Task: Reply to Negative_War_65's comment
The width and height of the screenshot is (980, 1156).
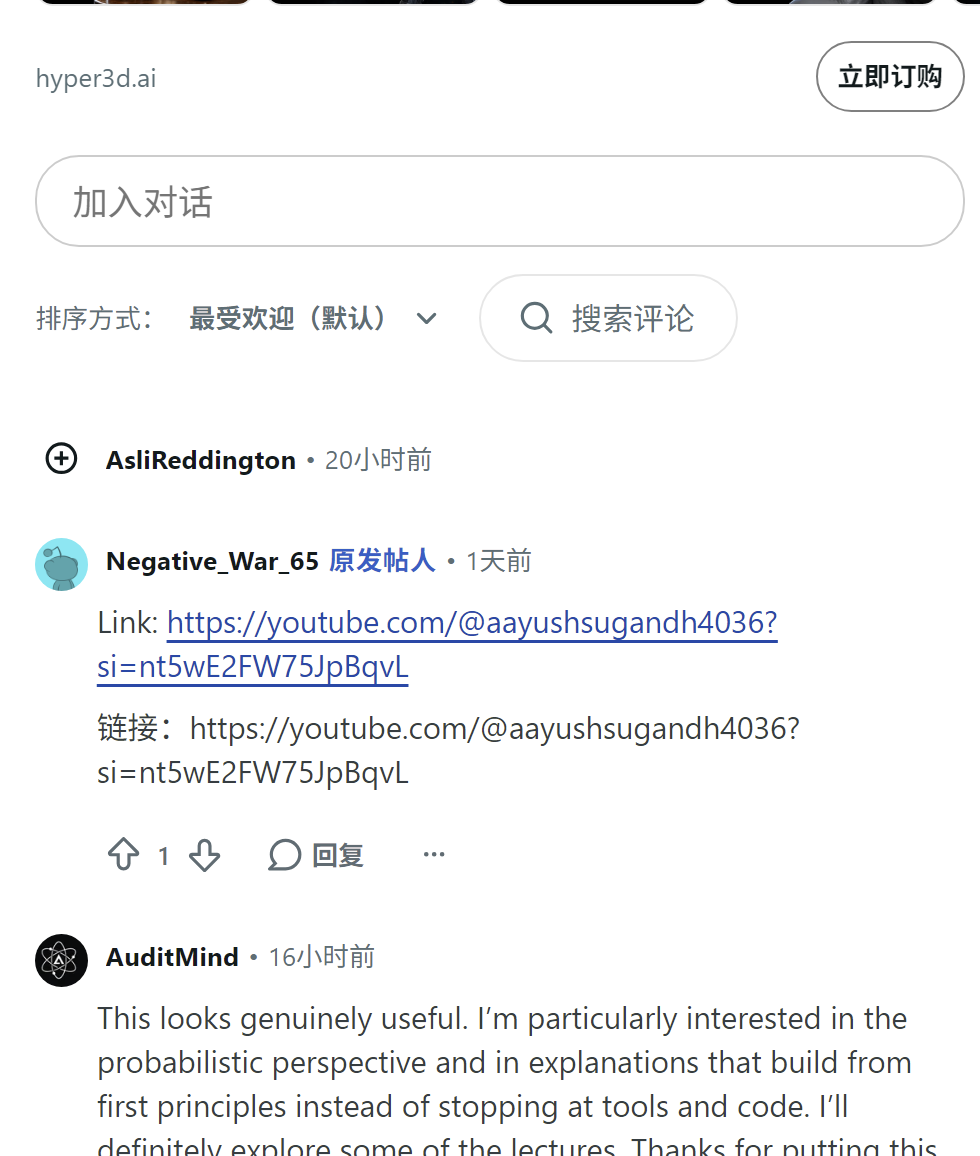Action: pyautogui.click(x=316, y=855)
